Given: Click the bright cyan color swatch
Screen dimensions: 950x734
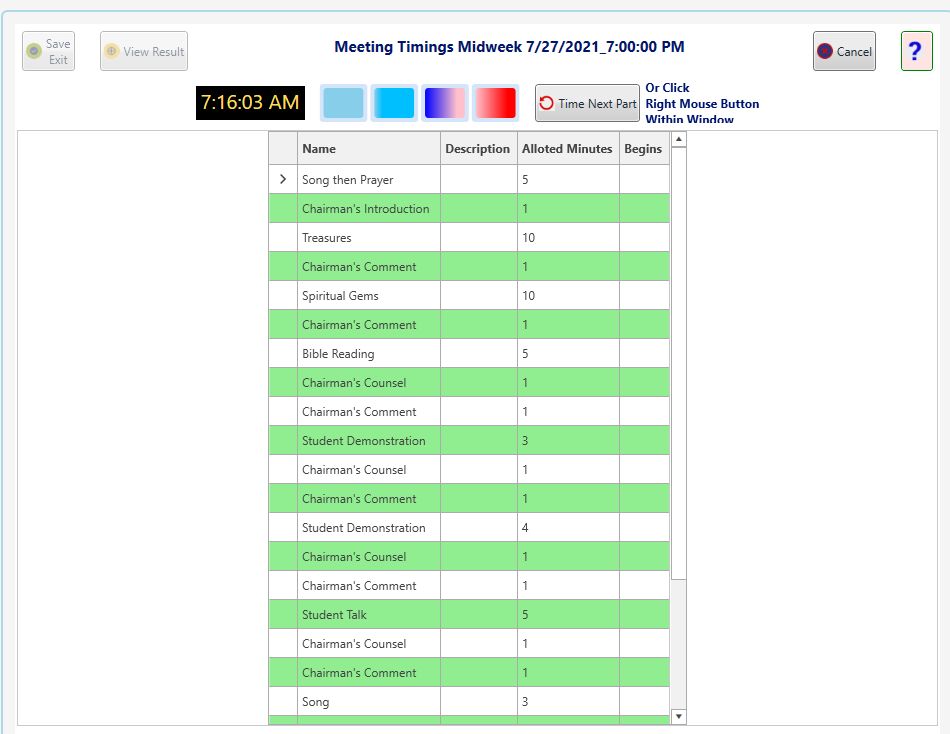Looking at the screenshot, I should 394,103.
